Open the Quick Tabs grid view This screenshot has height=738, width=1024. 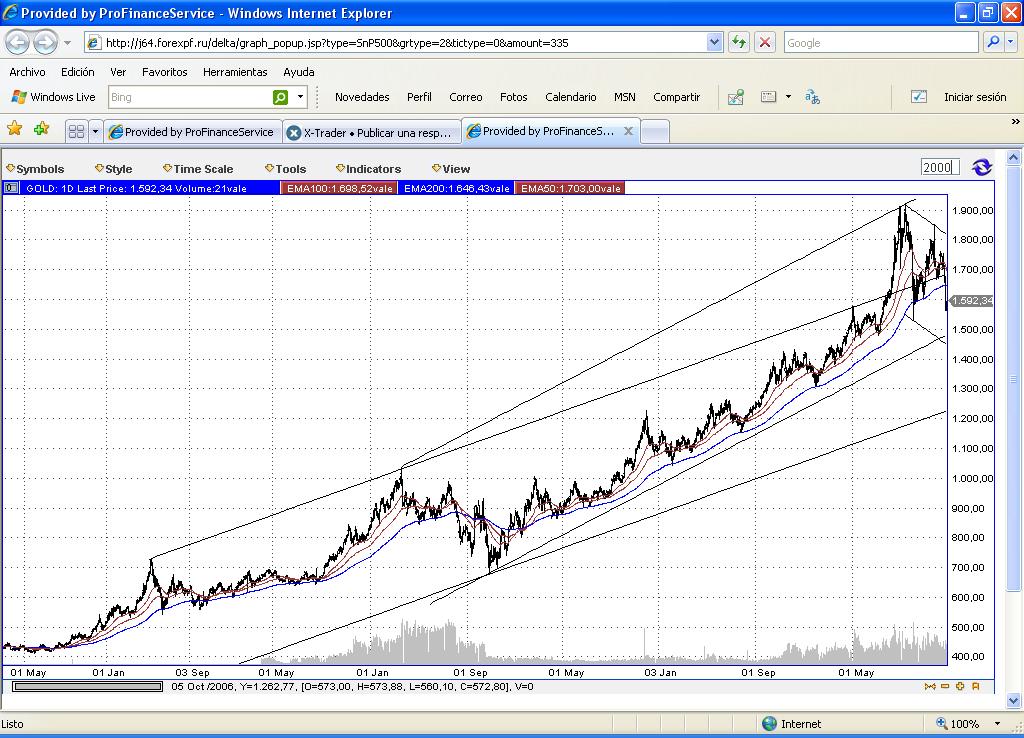coord(76,131)
